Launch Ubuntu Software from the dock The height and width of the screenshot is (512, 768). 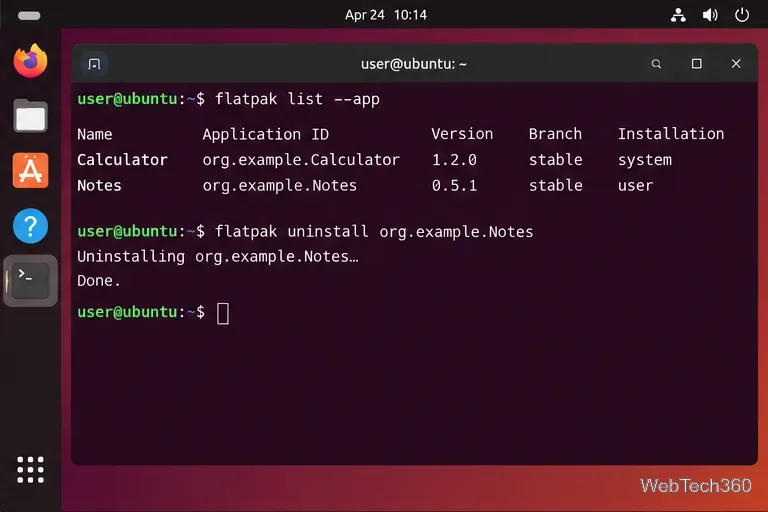[x=30, y=171]
